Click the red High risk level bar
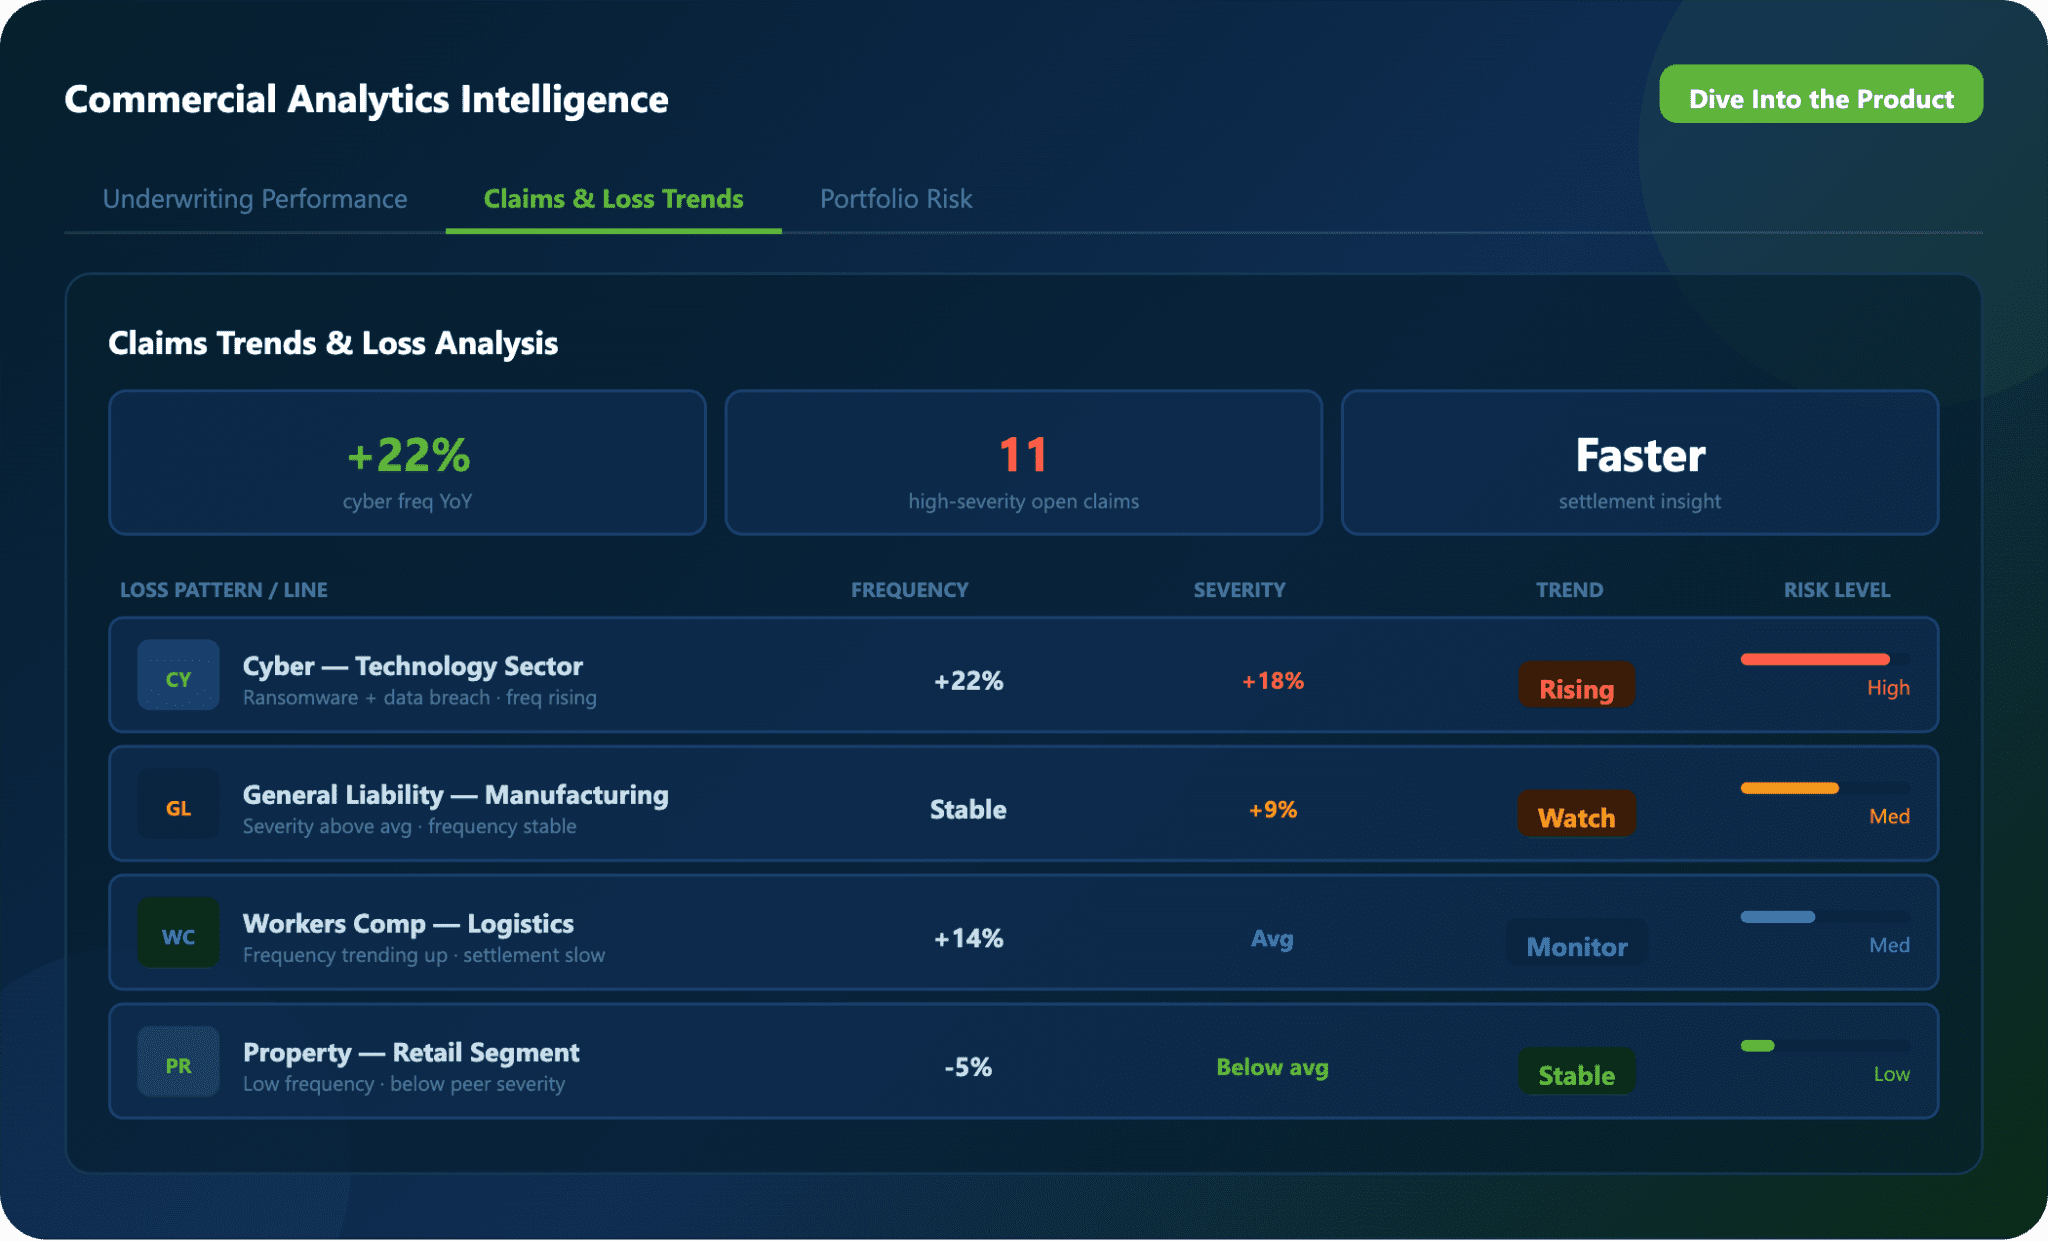This screenshot has width=2048, height=1241. pyautogui.click(x=1814, y=659)
